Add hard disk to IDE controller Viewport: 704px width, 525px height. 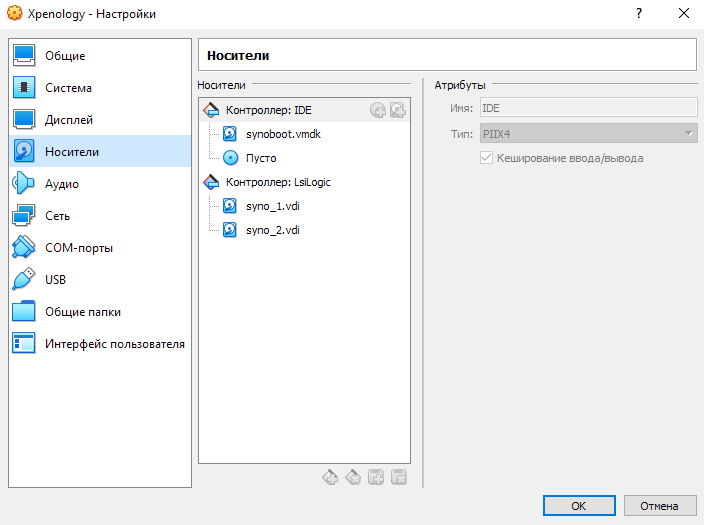pos(398,110)
